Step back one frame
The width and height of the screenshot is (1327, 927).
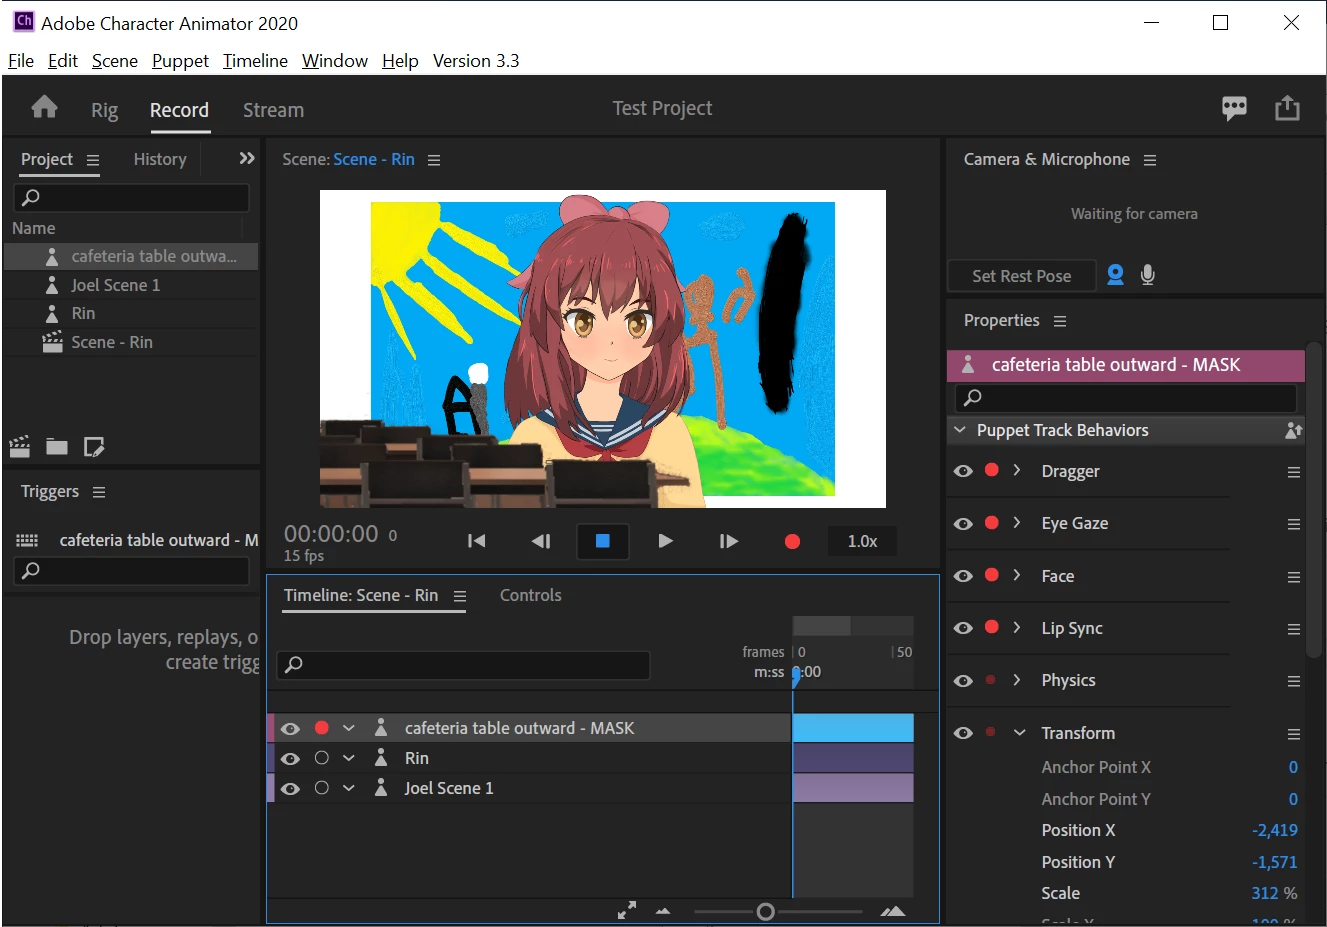click(541, 541)
